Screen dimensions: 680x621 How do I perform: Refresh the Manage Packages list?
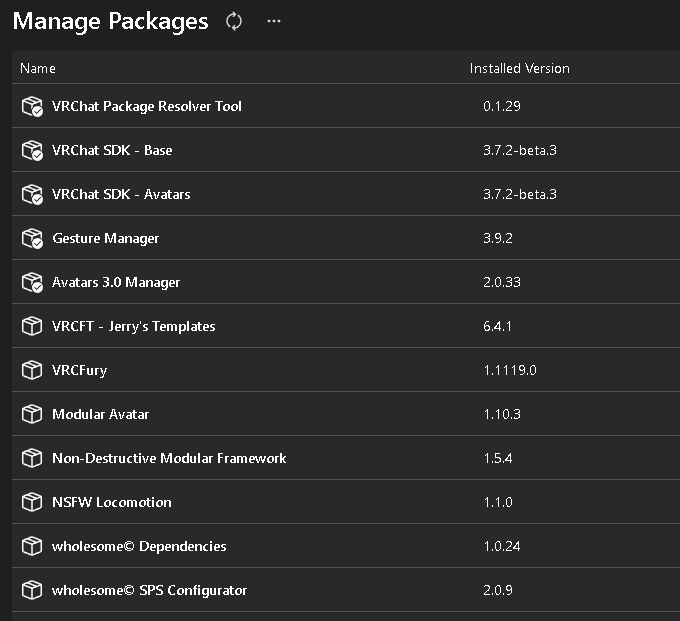(234, 21)
